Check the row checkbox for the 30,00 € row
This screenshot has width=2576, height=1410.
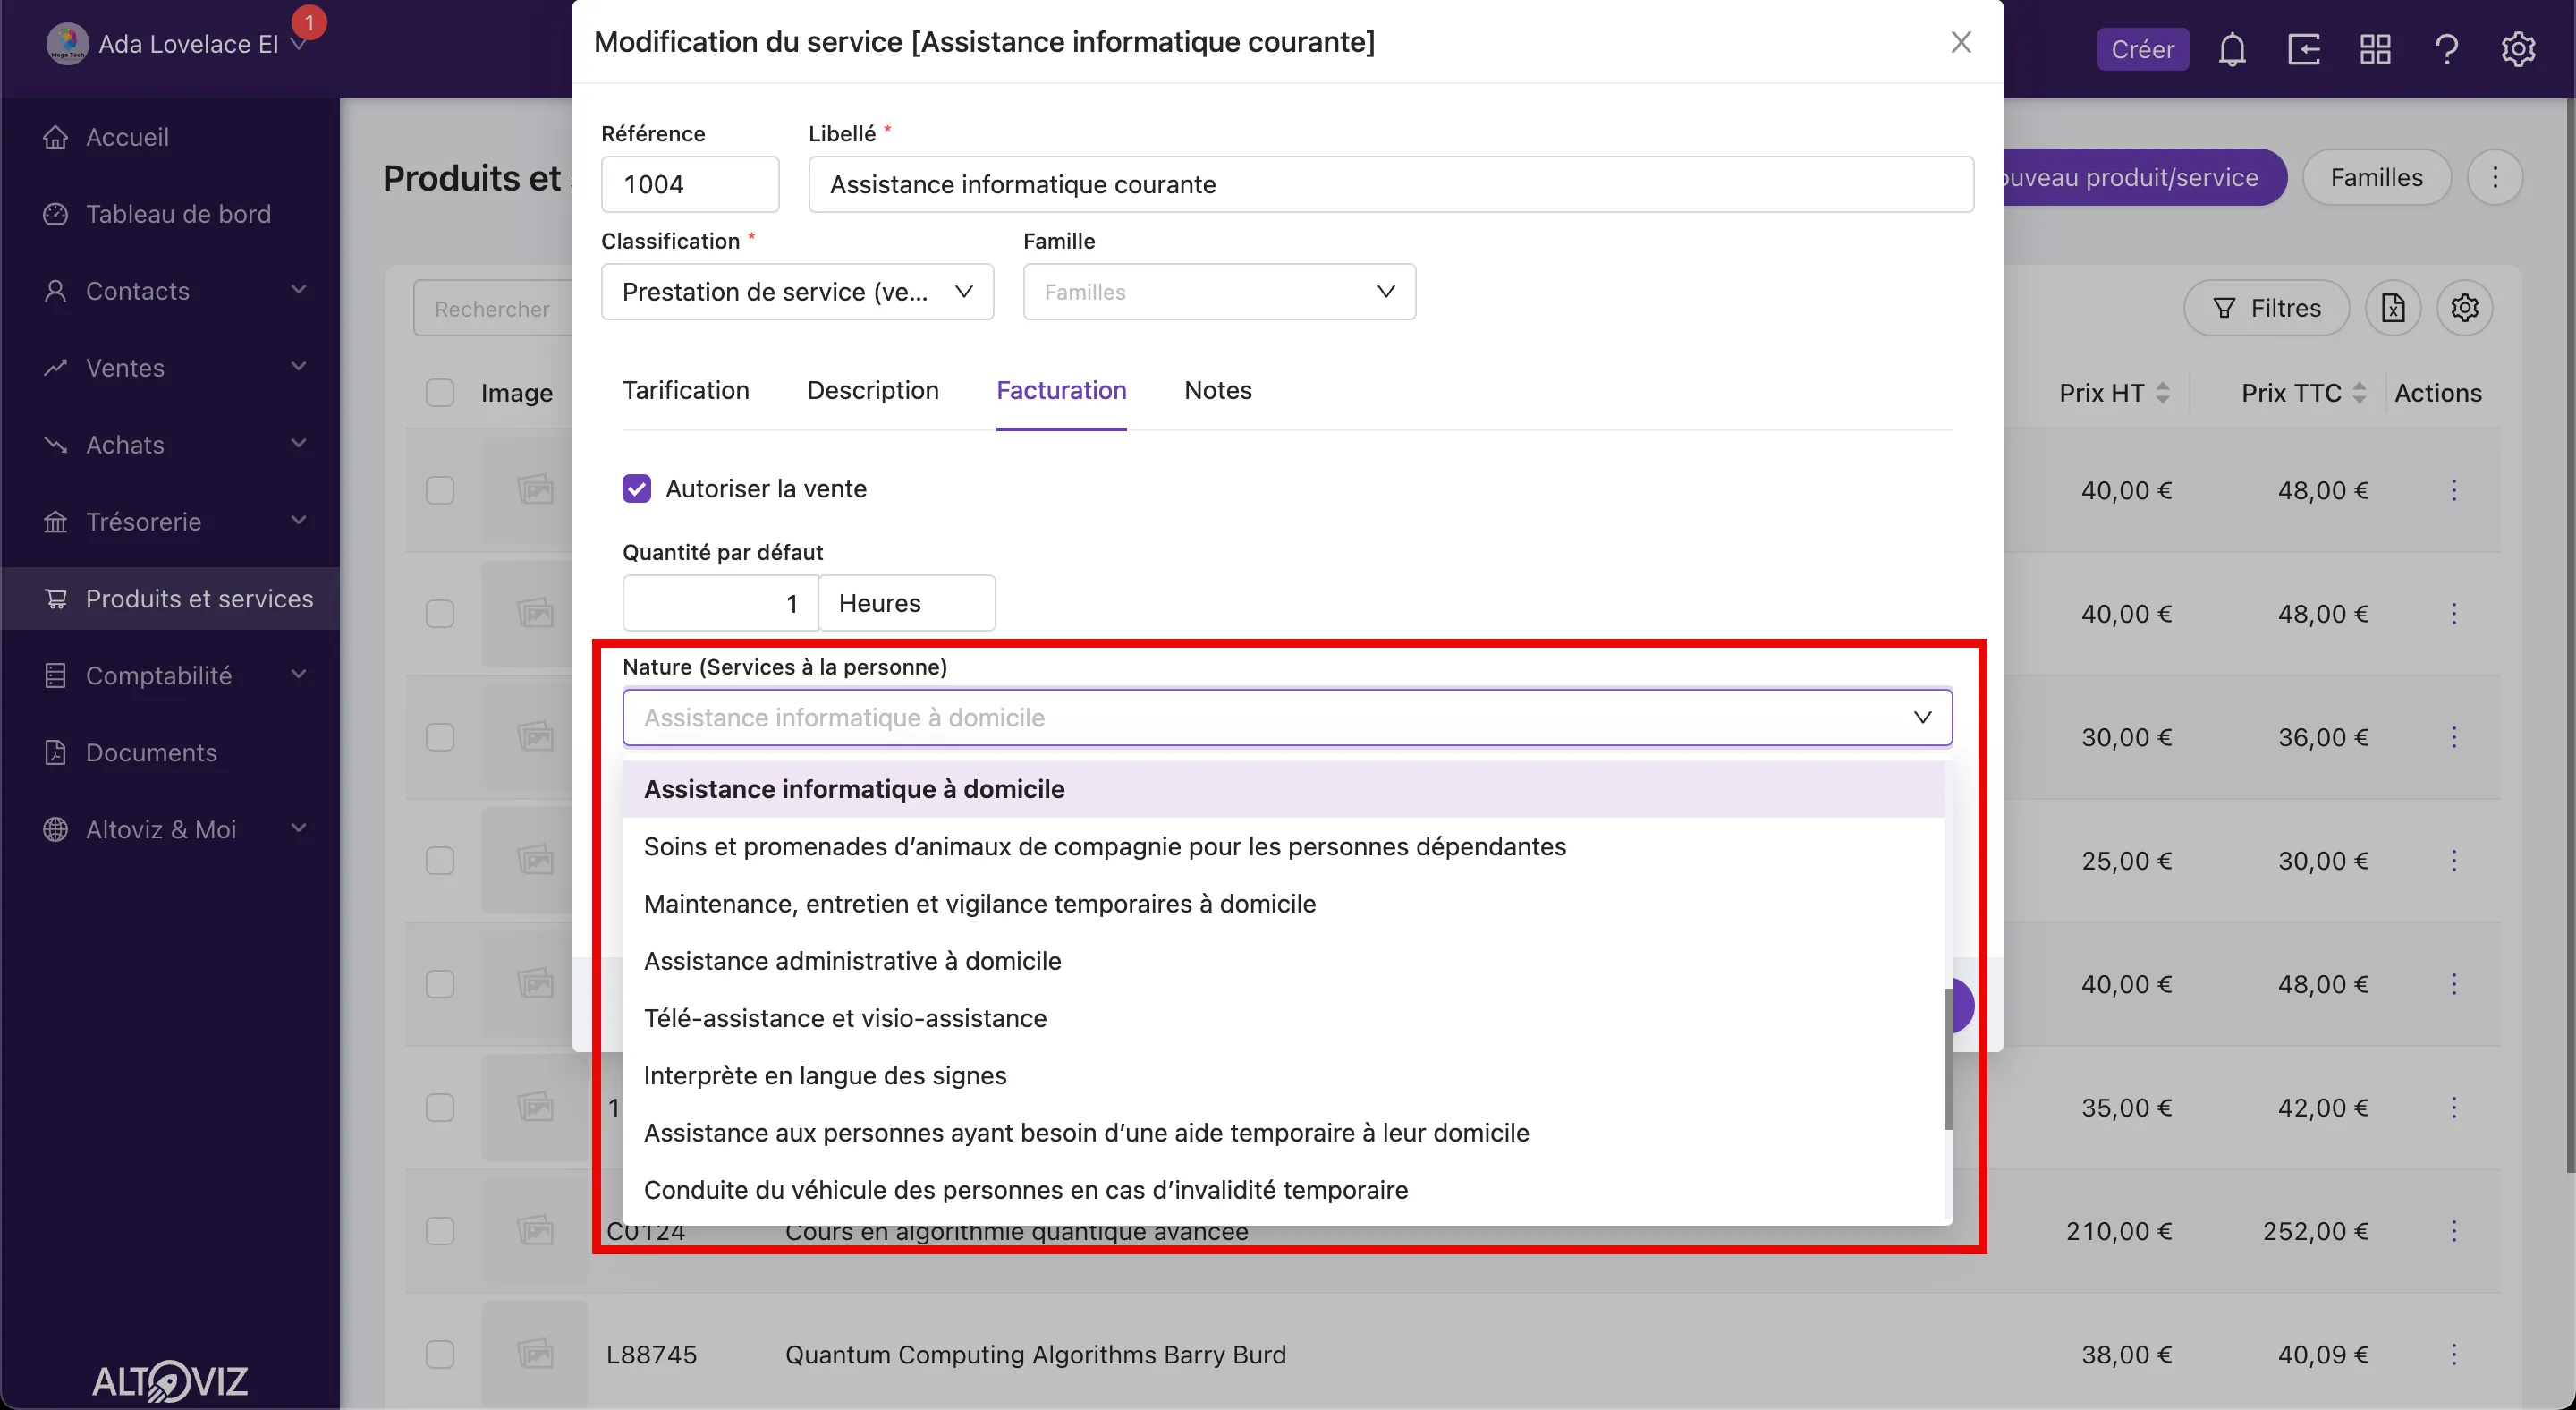pyautogui.click(x=440, y=737)
